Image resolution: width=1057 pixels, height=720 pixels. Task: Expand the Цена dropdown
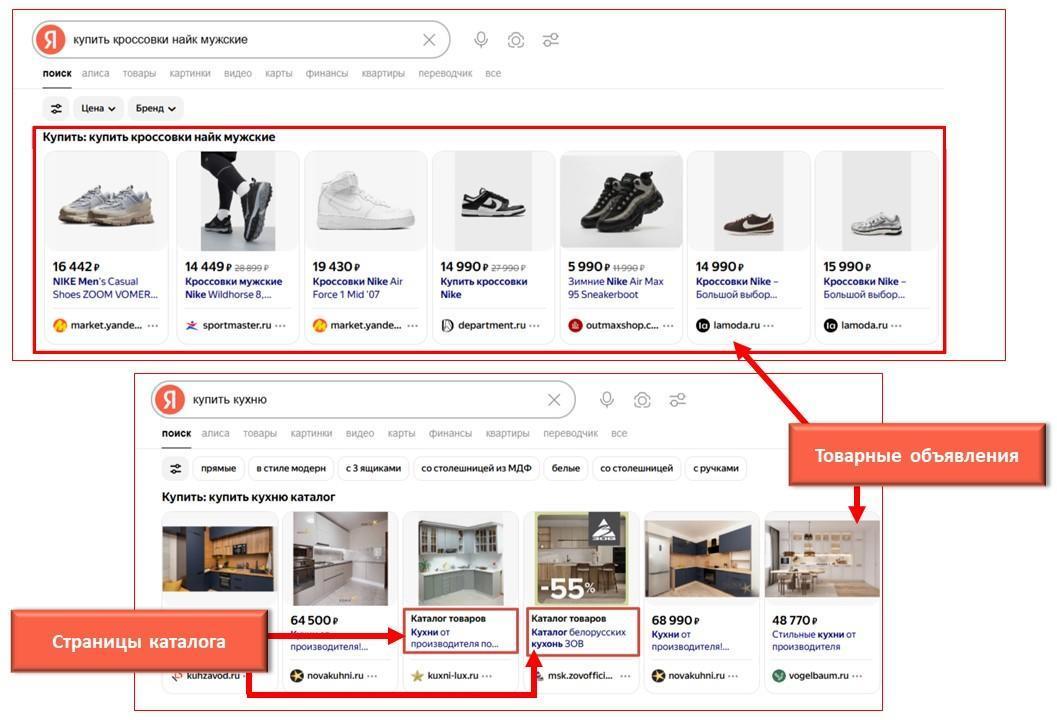click(x=98, y=108)
